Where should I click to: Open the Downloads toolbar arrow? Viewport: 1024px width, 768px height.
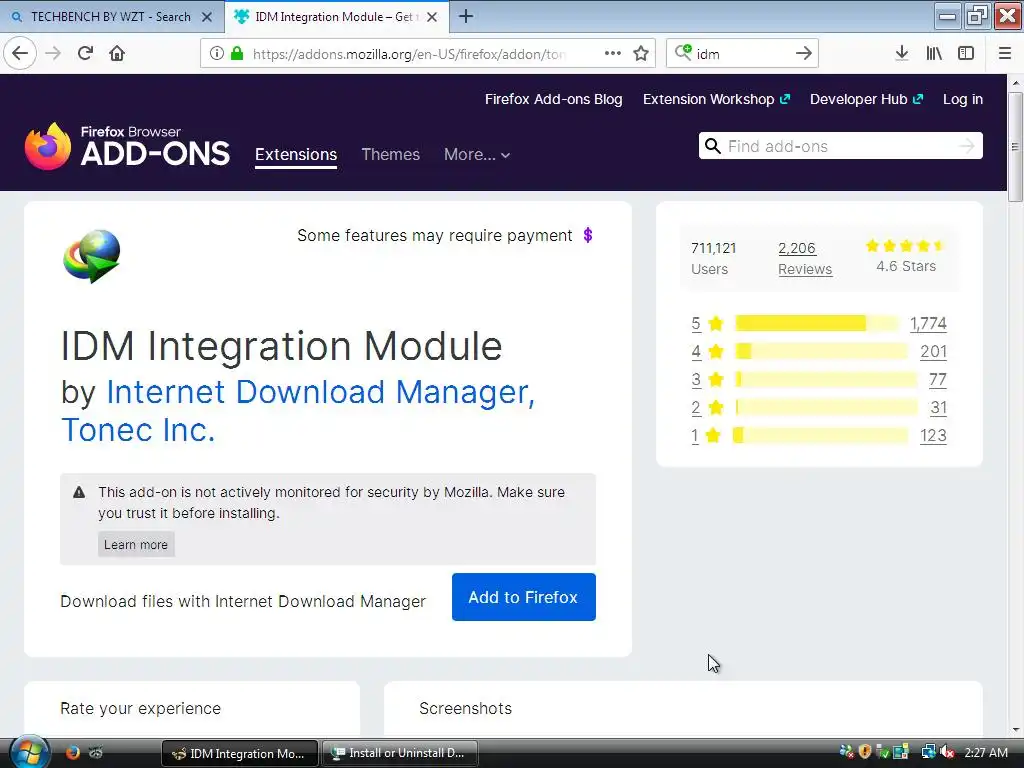point(902,53)
